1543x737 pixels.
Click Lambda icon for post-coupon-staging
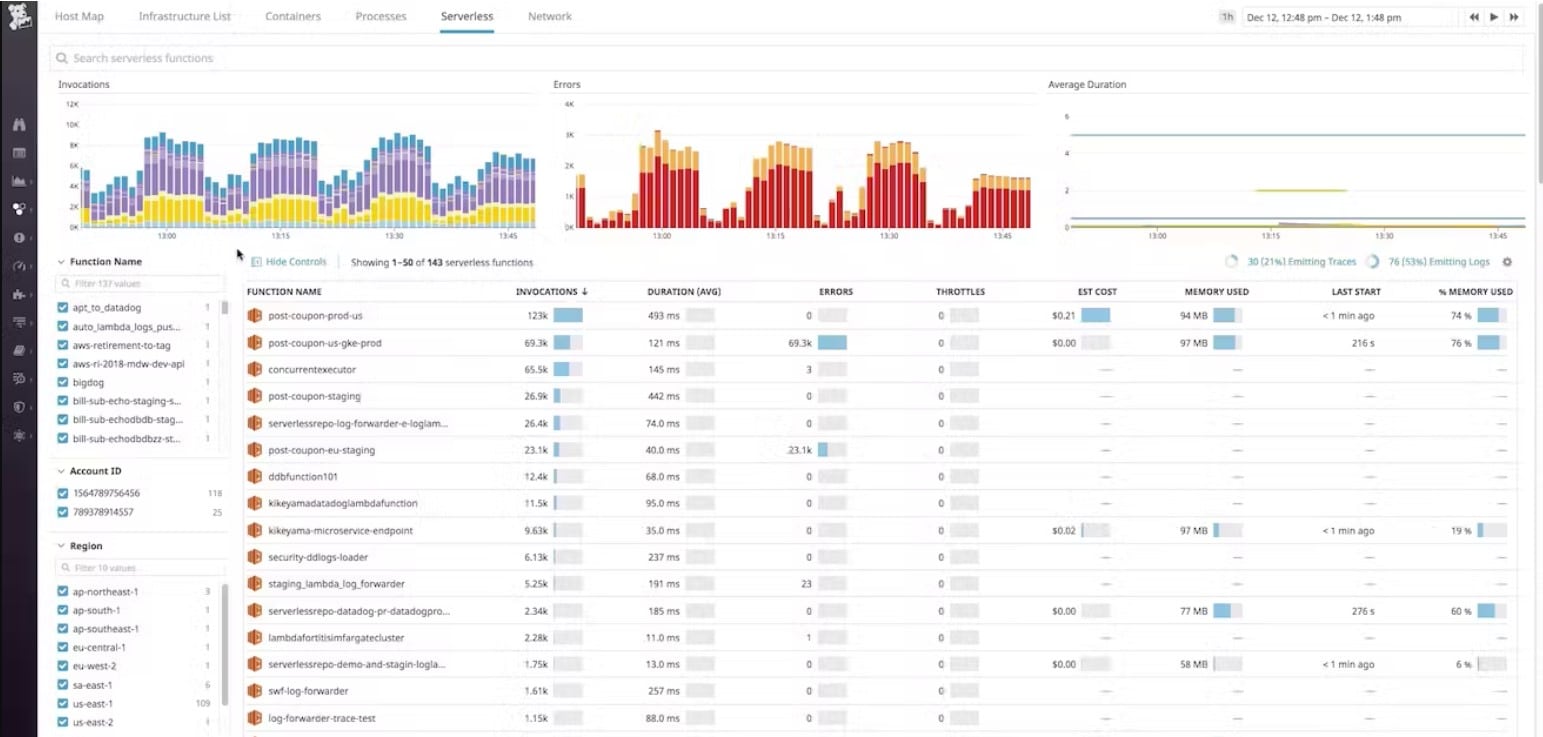(x=254, y=396)
